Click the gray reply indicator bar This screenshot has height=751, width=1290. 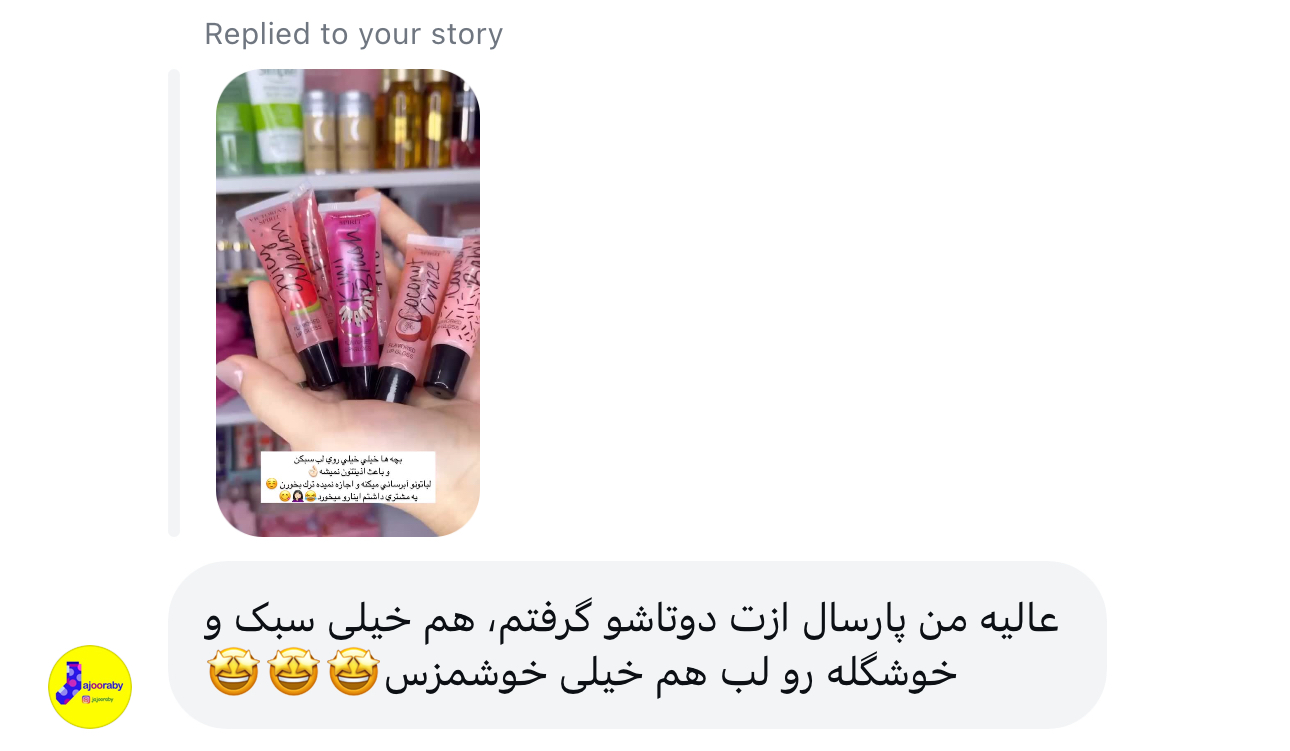(x=174, y=303)
